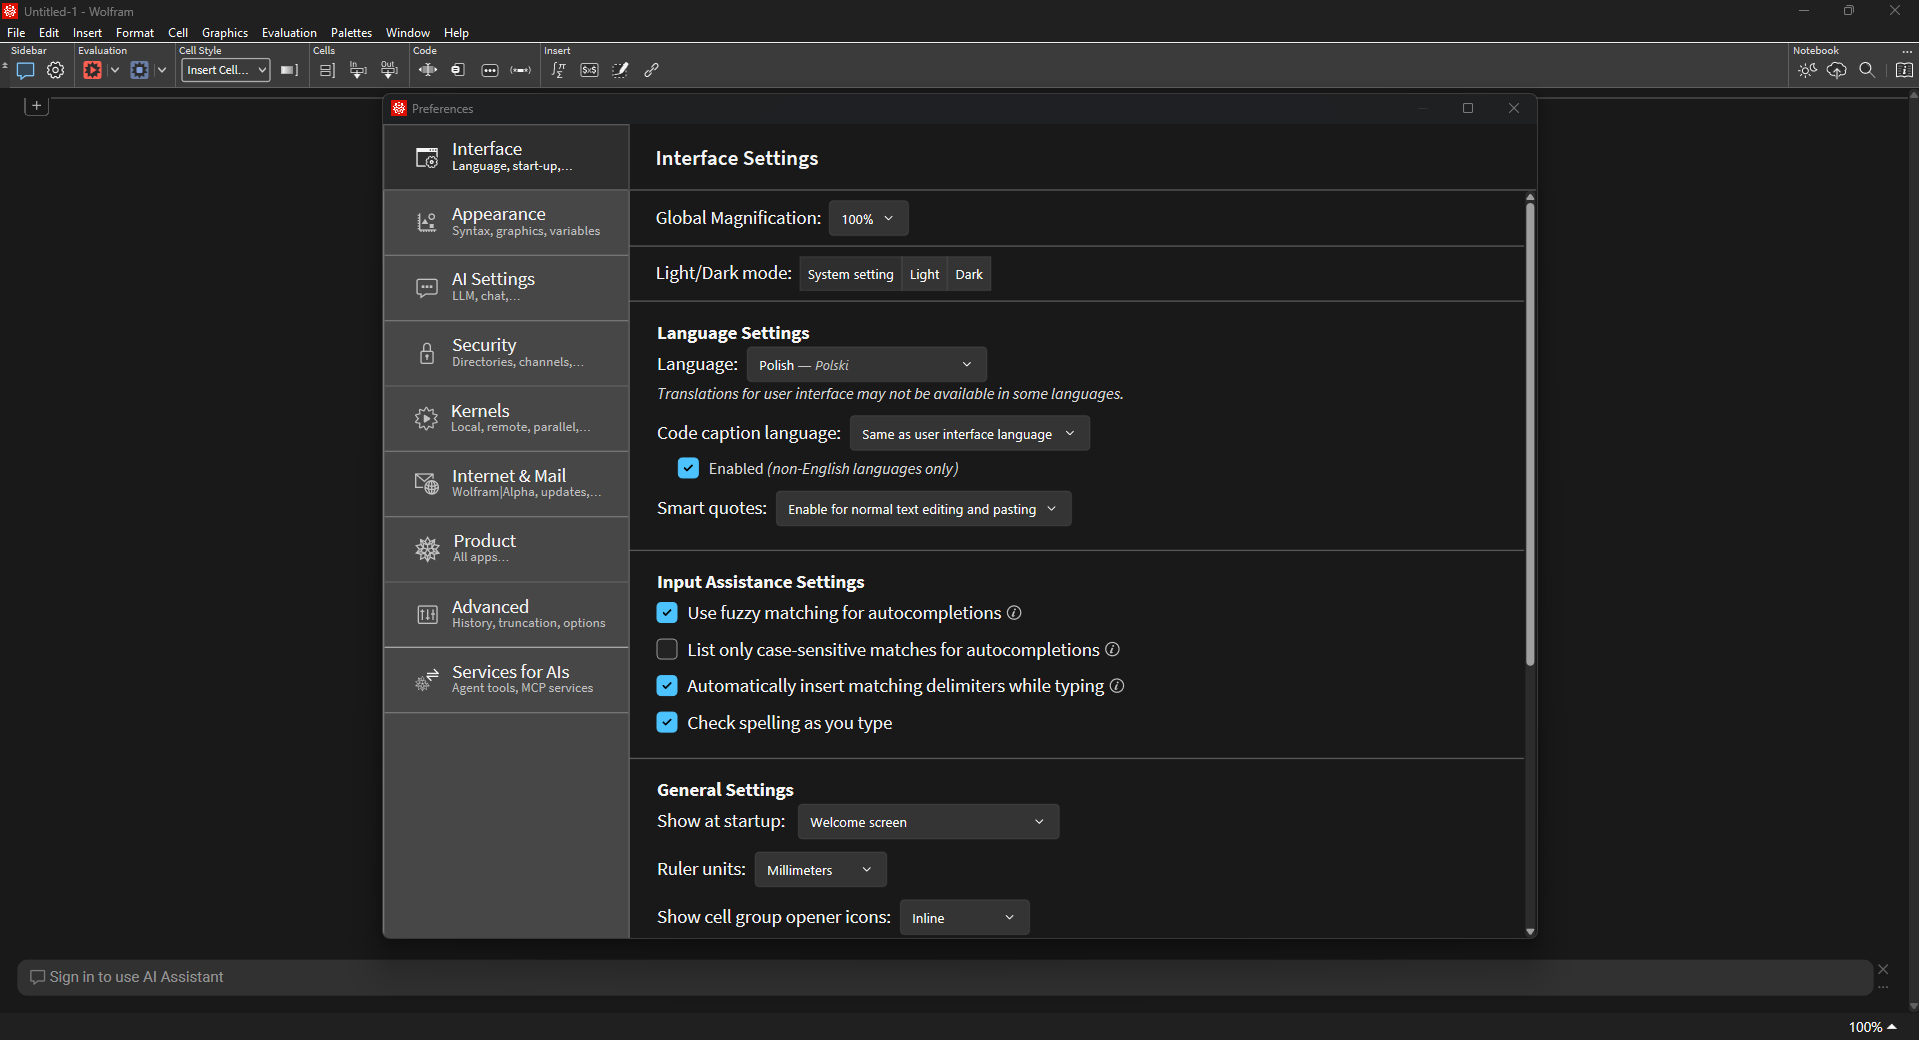
Task: Open the sidebar settings gear icon
Action: (56, 70)
